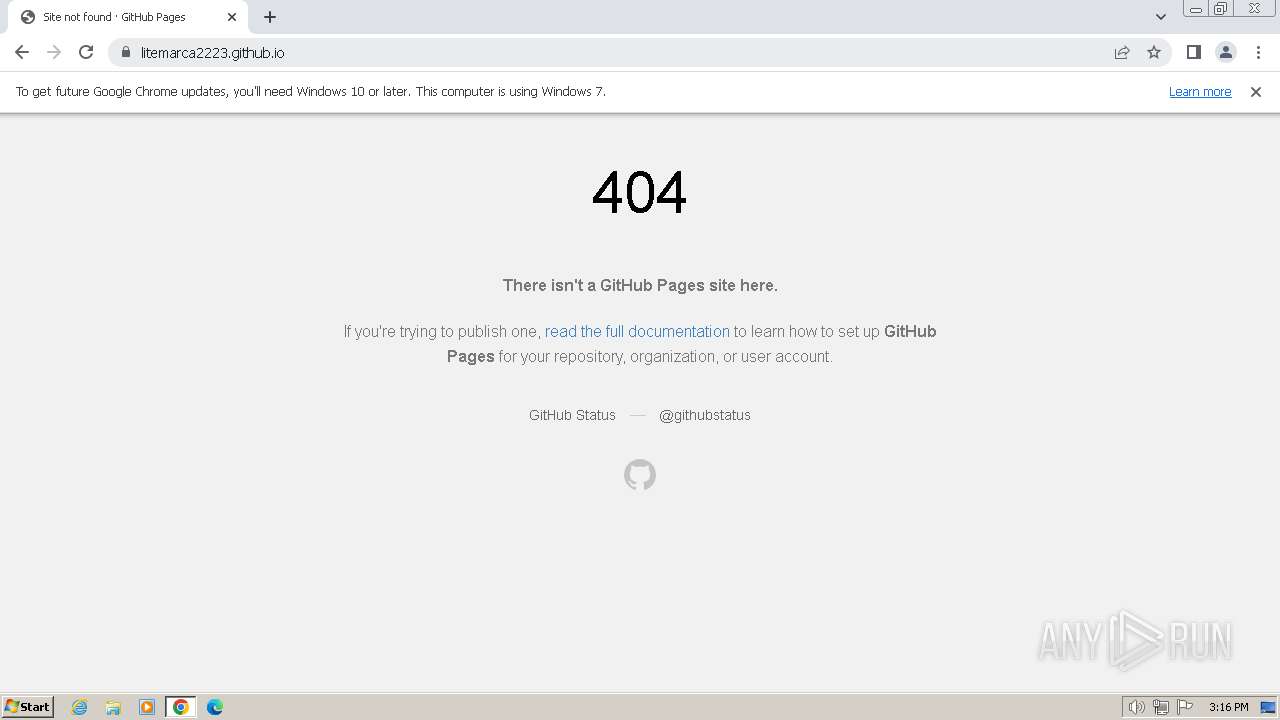Share this page icon

pyautogui.click(x=1122, y=52)
